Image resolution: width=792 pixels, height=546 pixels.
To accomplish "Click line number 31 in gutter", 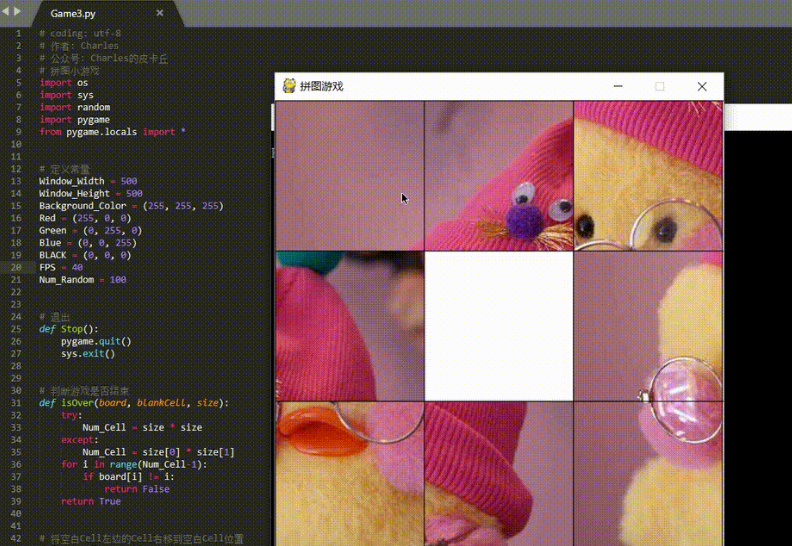I will [x=16, y=403].
